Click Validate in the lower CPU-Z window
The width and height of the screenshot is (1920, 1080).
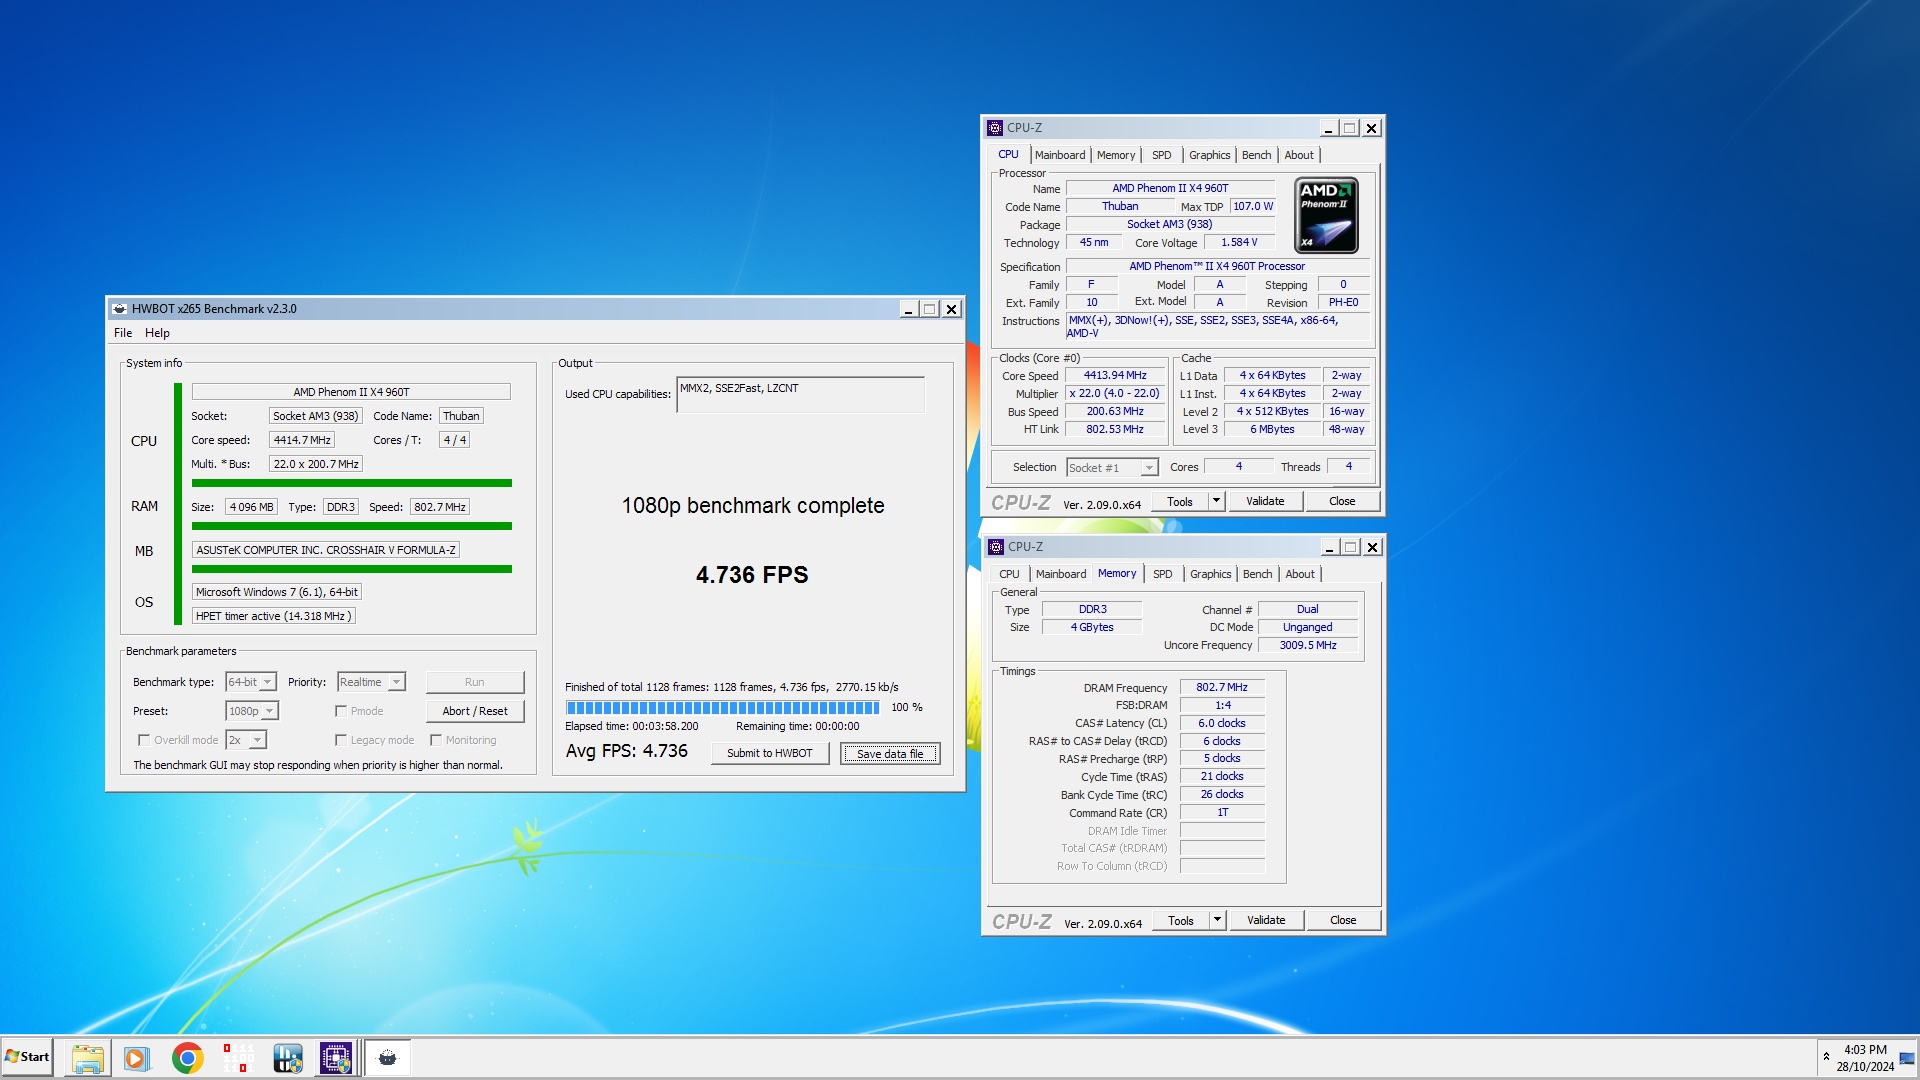(1266, 920)
